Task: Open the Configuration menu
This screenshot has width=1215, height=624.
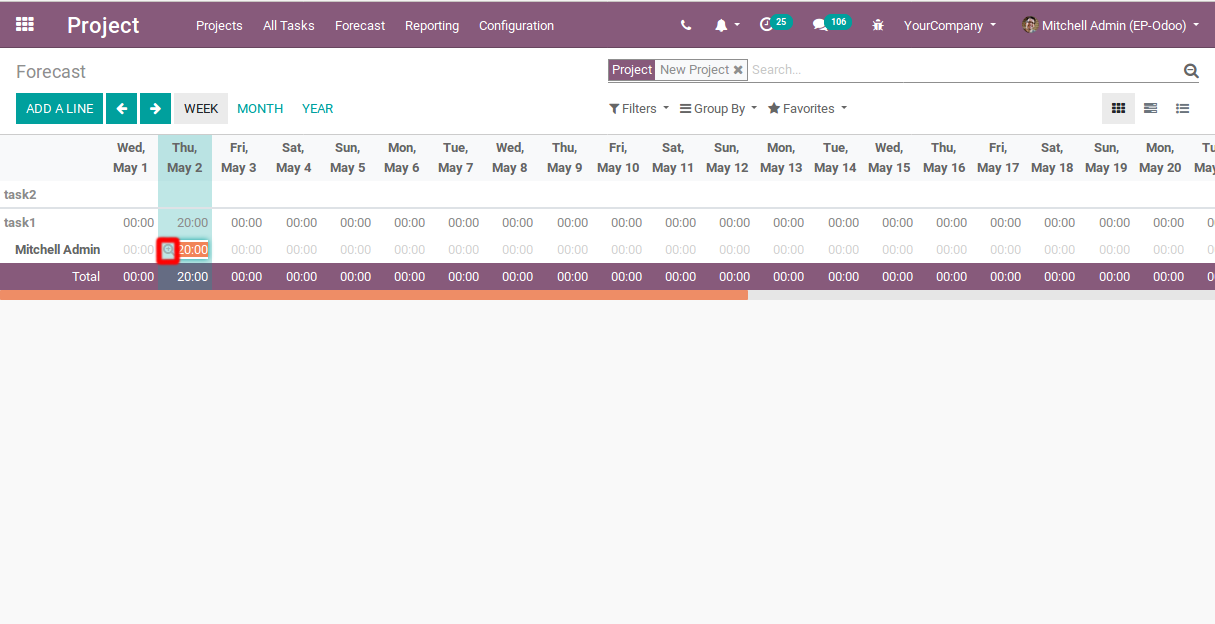Action: [516, 25]
